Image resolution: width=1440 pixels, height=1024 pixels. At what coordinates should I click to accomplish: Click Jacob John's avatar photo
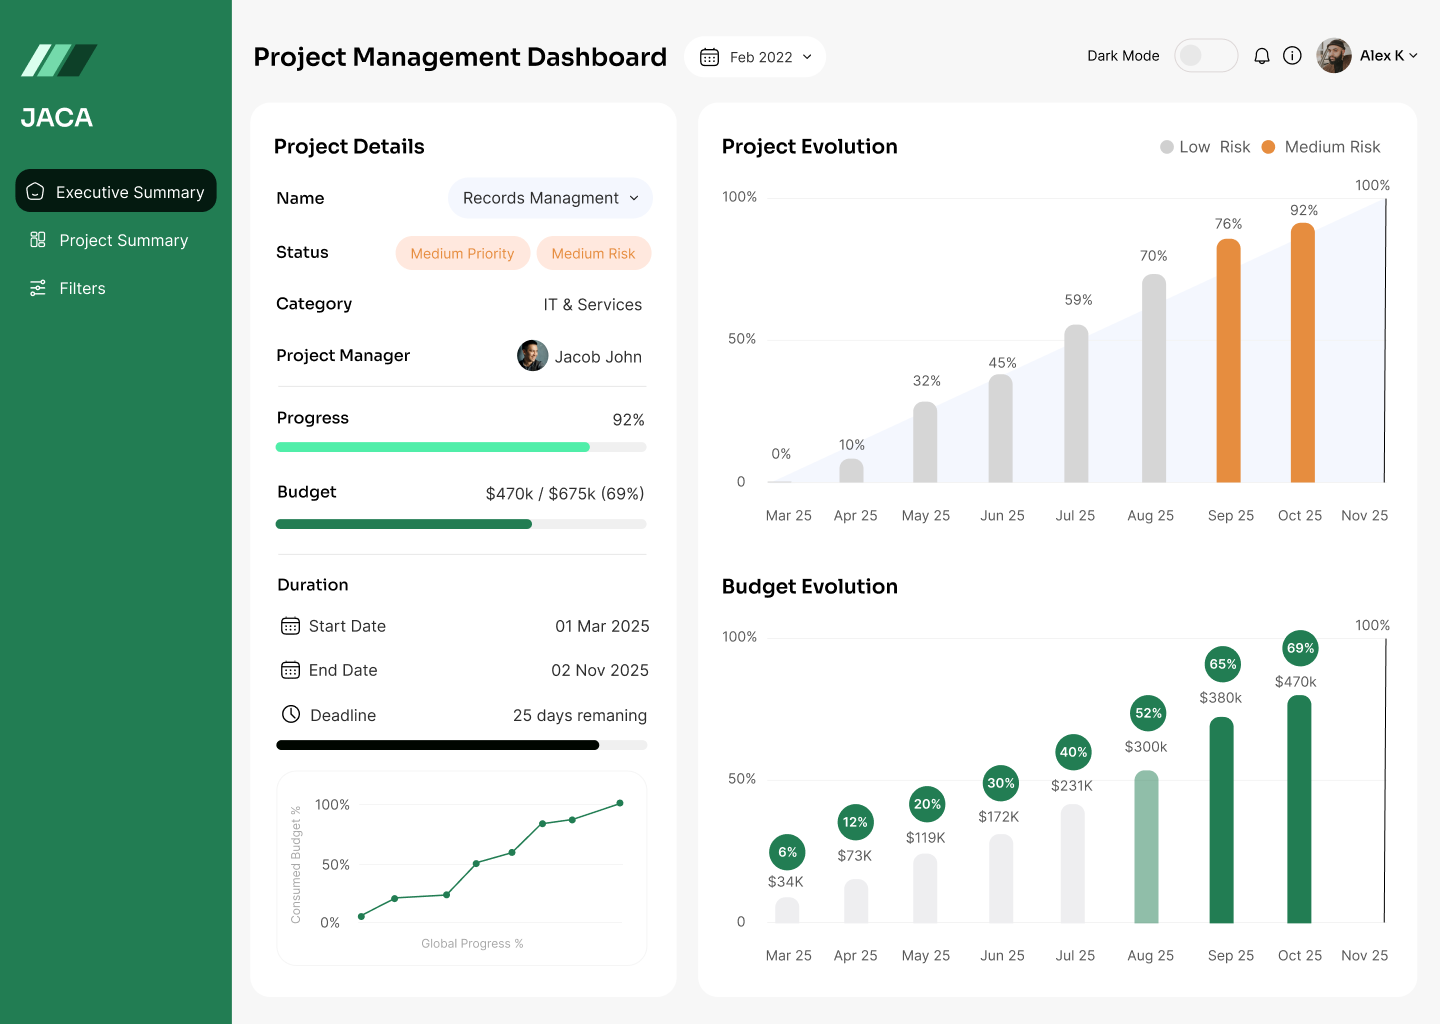coord(532,356)
